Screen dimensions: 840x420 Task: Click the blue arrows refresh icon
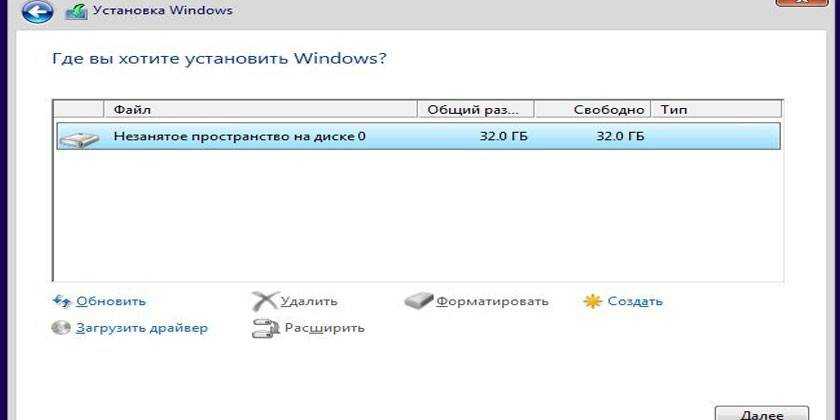click(61, 301)
